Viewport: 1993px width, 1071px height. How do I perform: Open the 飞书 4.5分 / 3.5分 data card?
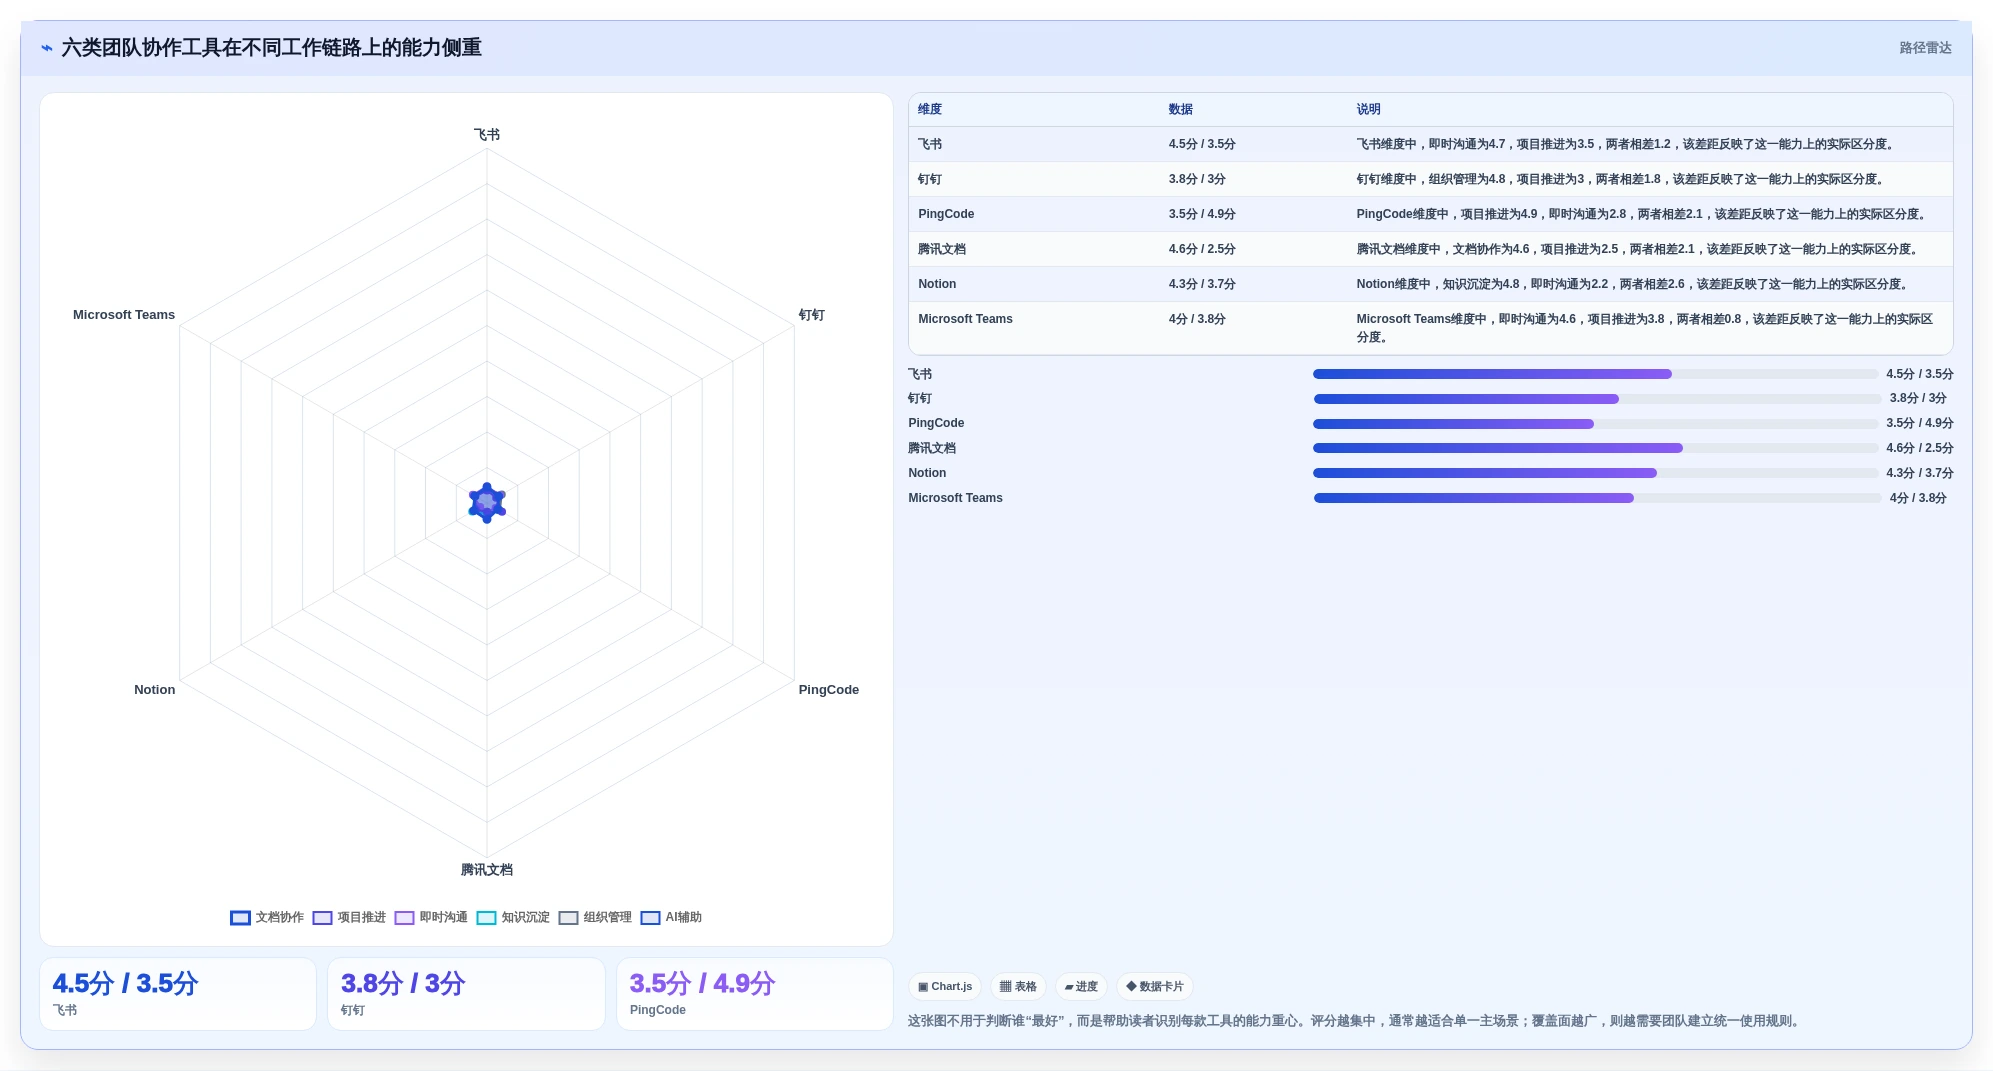[178, 994]
